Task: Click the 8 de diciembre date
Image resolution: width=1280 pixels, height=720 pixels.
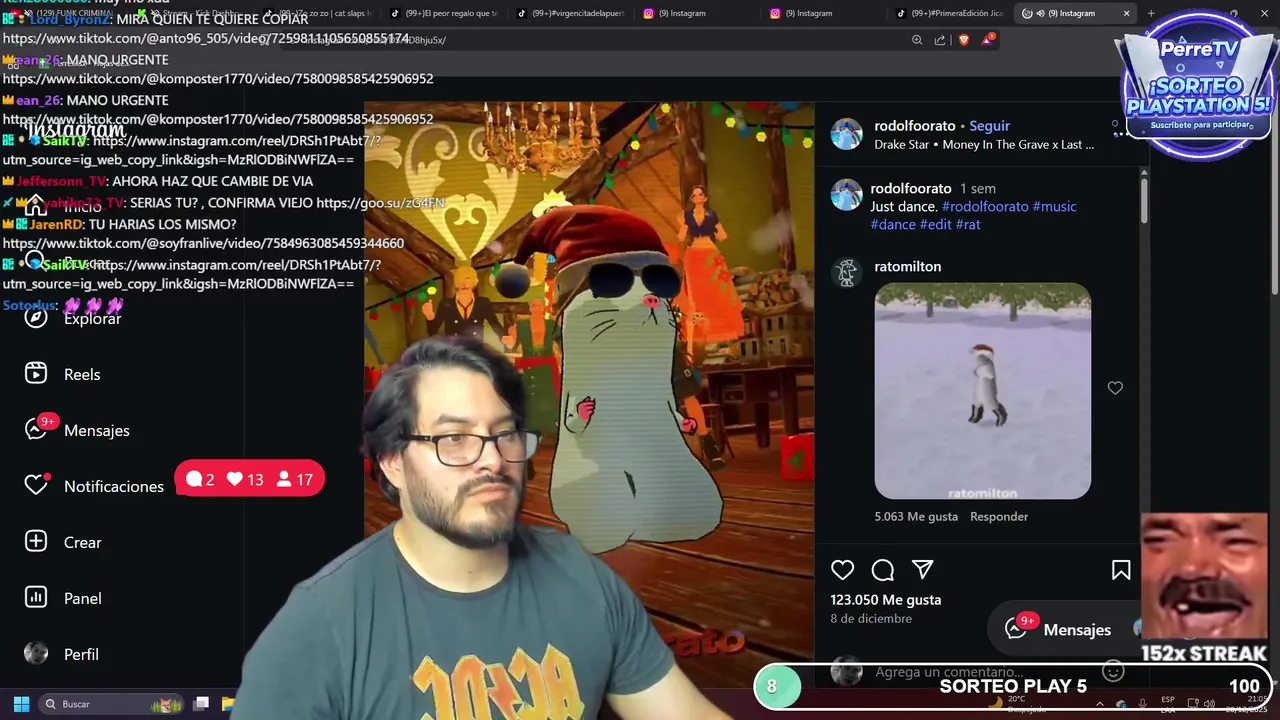Action: click(x=871, y=618)
